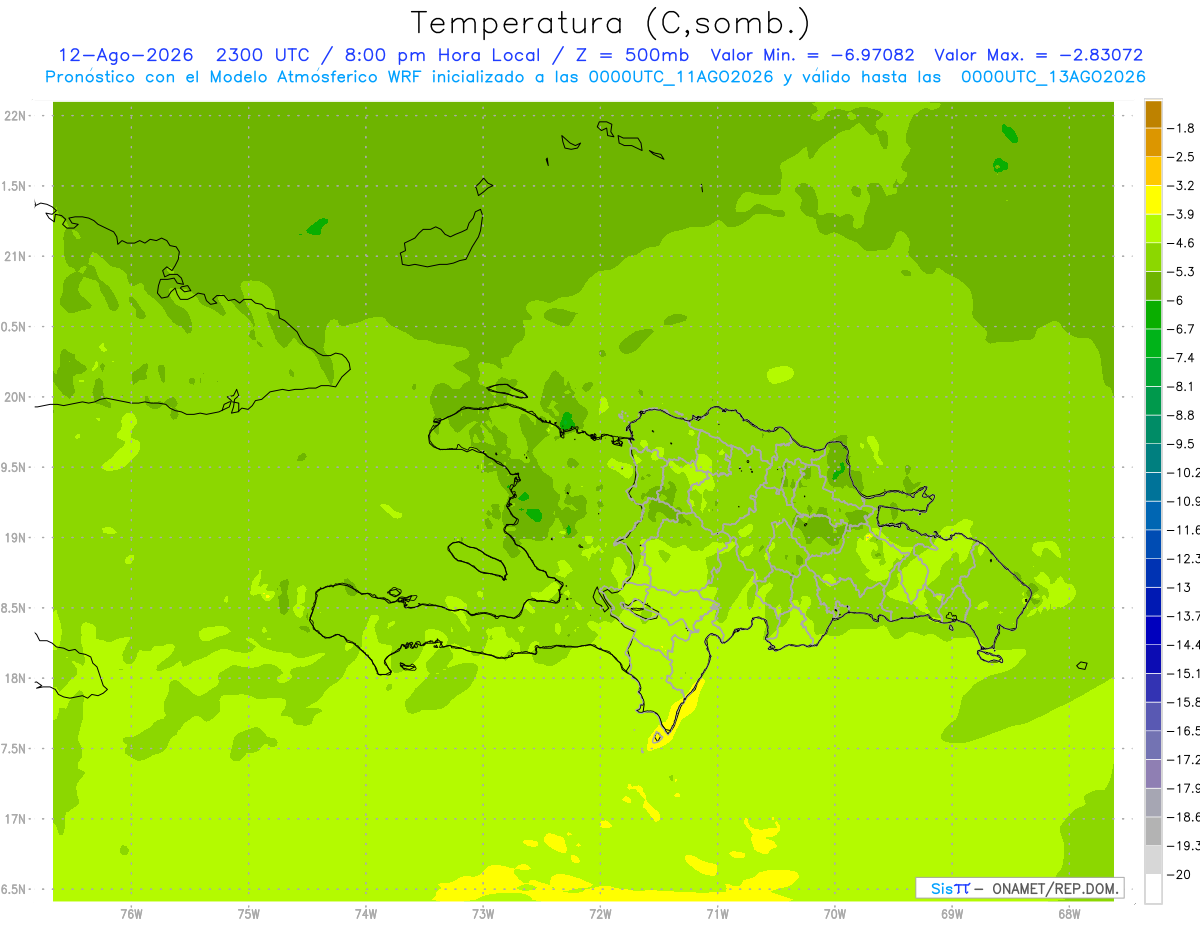
Task: Click the '76W' longitude label
Action: [x=131, y=914]
